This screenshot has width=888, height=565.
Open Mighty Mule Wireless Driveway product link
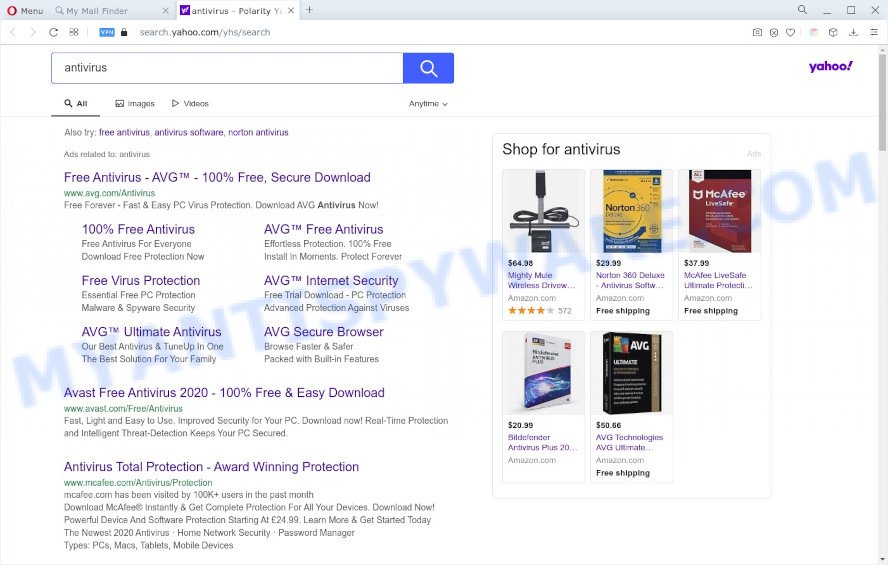(x=541, y=280)
